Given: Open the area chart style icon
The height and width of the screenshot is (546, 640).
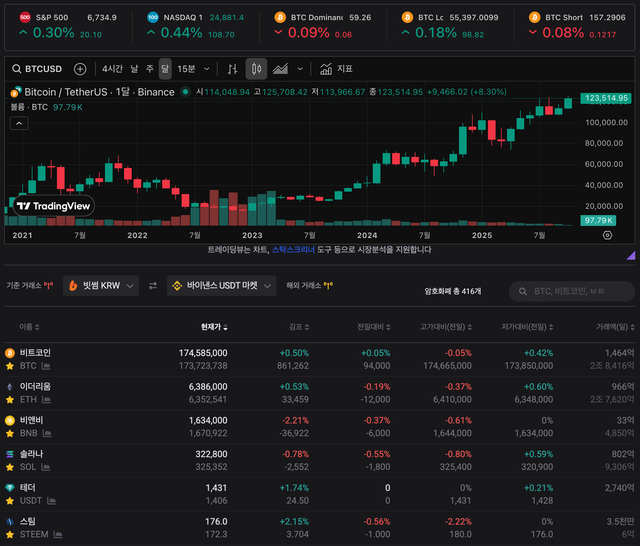Looking at the screenshot, I should pyautogui.click(x=281, y=69).
